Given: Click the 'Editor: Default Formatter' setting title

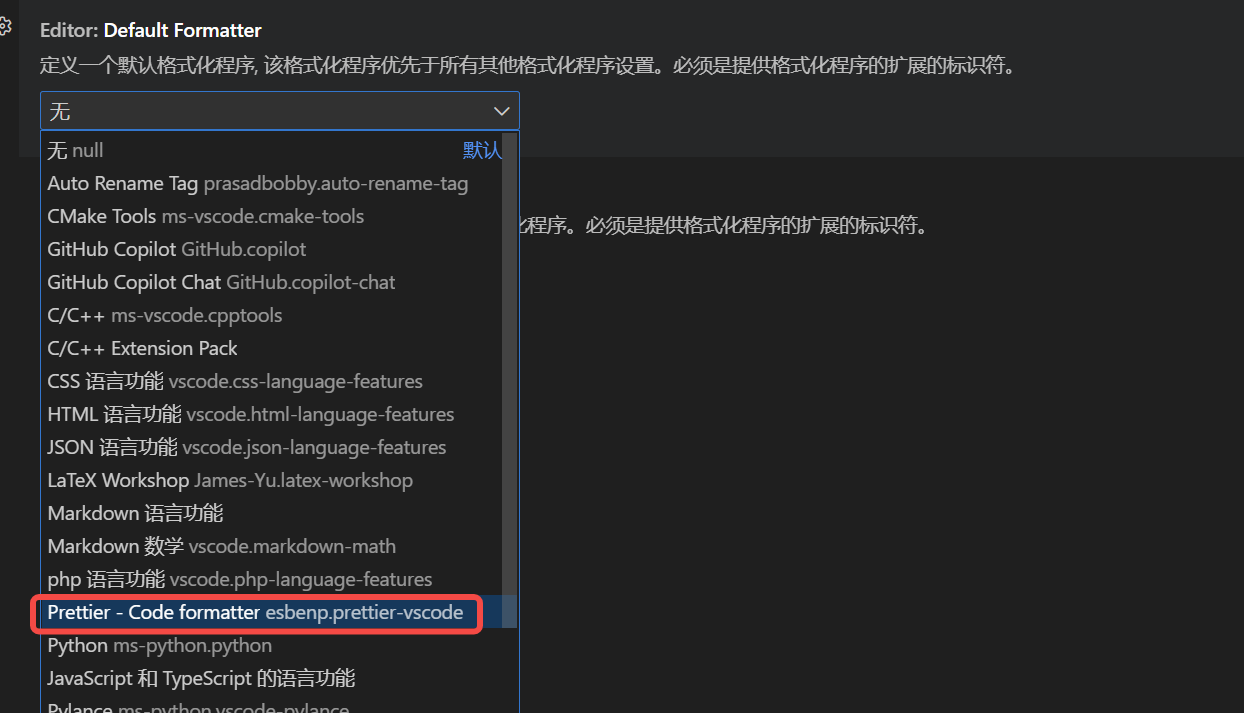Looking at the screenshot, I should [x=151, y=31].
